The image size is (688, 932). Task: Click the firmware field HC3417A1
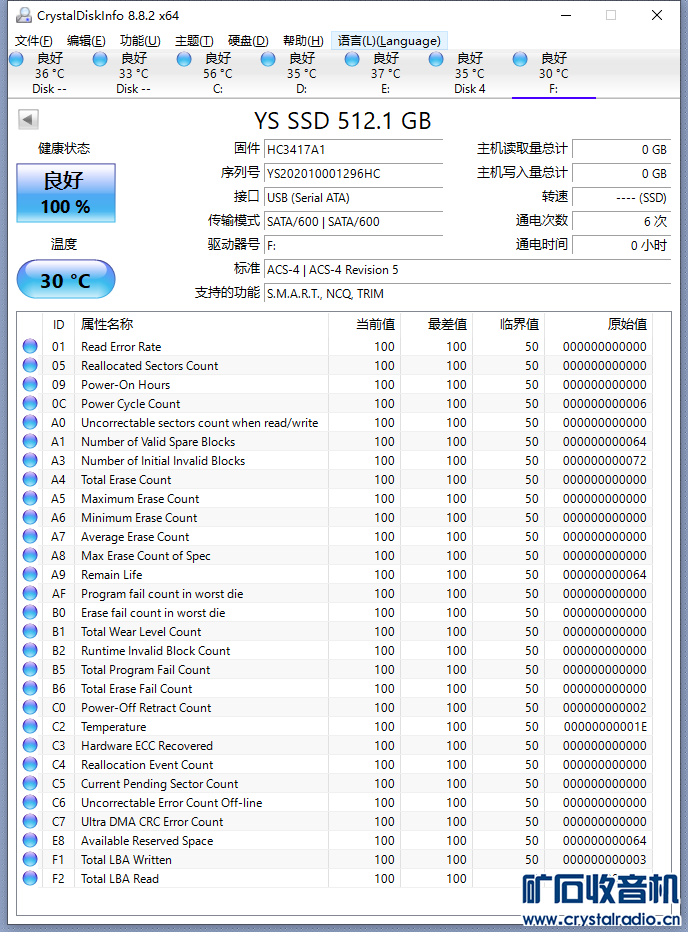353,150
